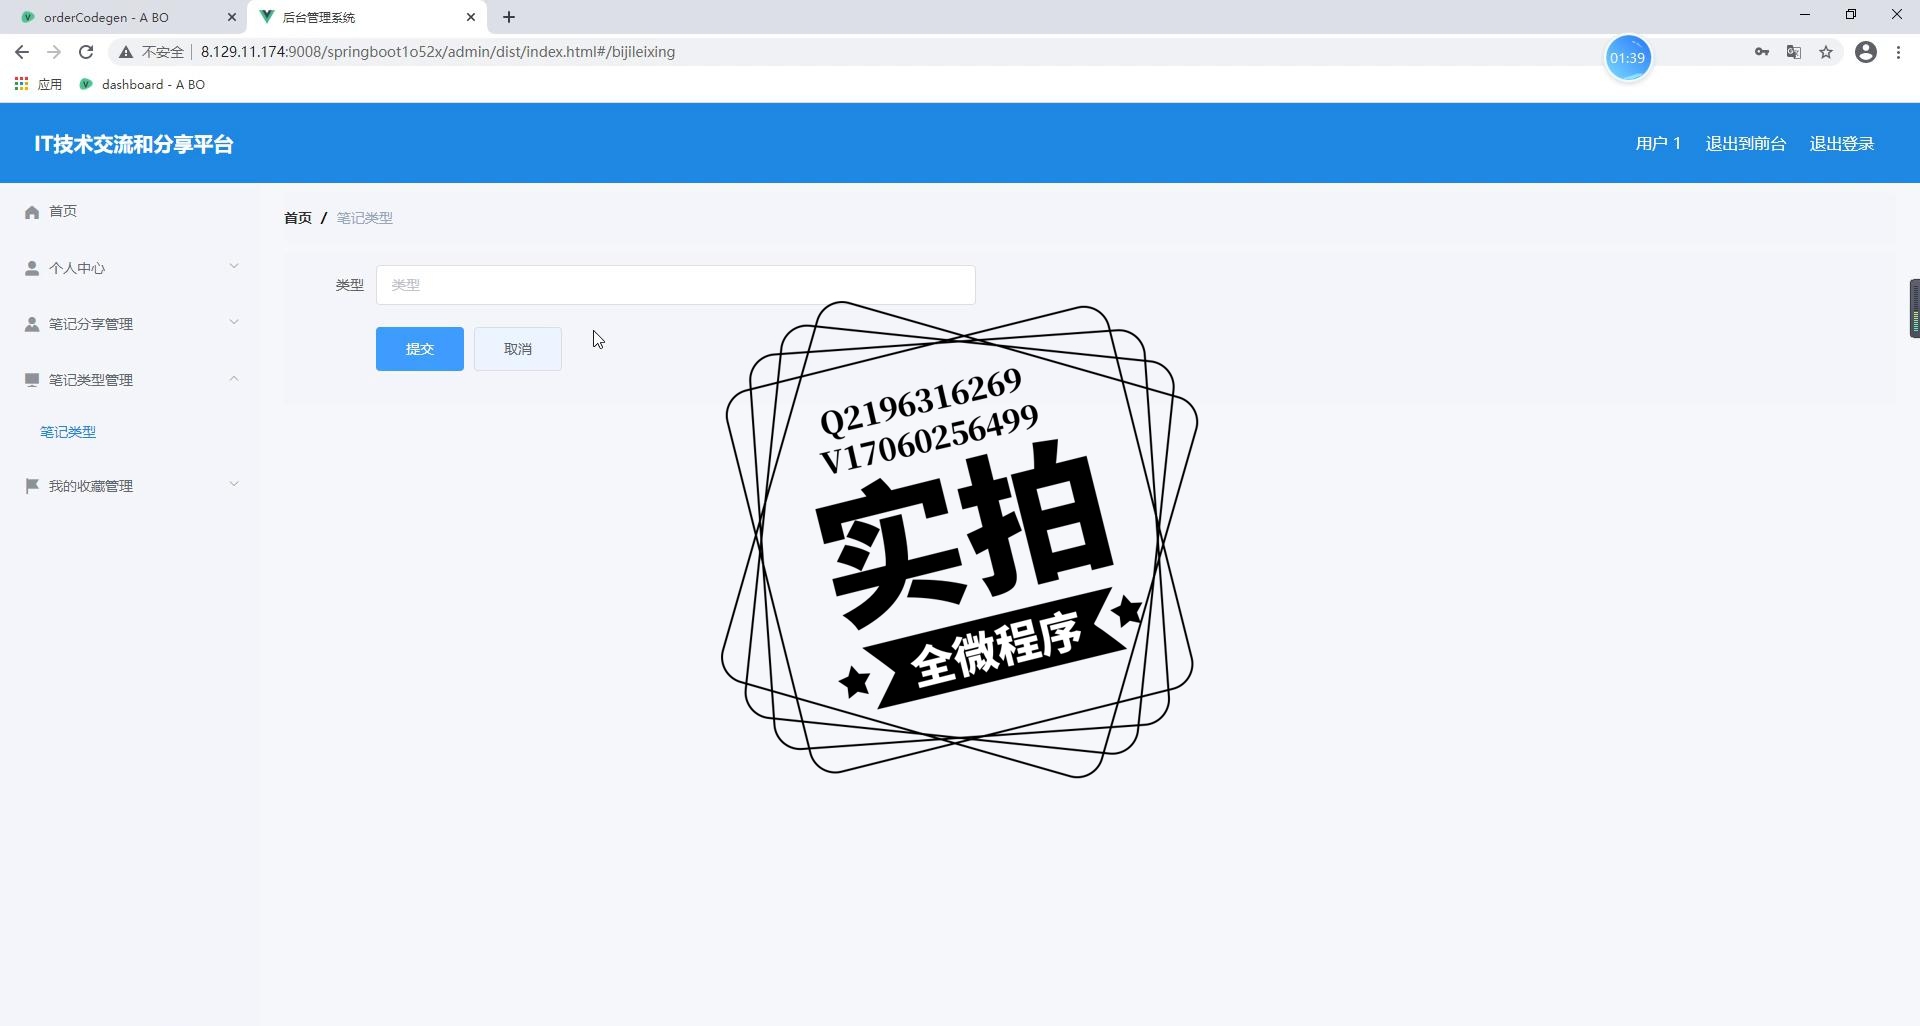Click the browser forward arrow
Image resolution: width=1920 pixels, height=1026 pixels.
(54, 52)
